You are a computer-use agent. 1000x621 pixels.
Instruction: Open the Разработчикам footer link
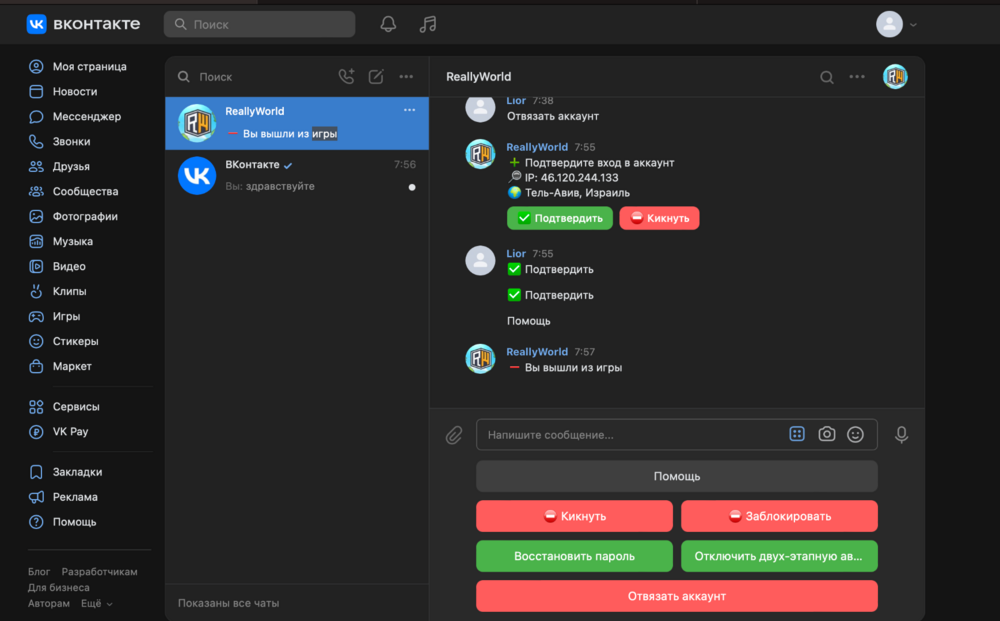tap(99, 572)
